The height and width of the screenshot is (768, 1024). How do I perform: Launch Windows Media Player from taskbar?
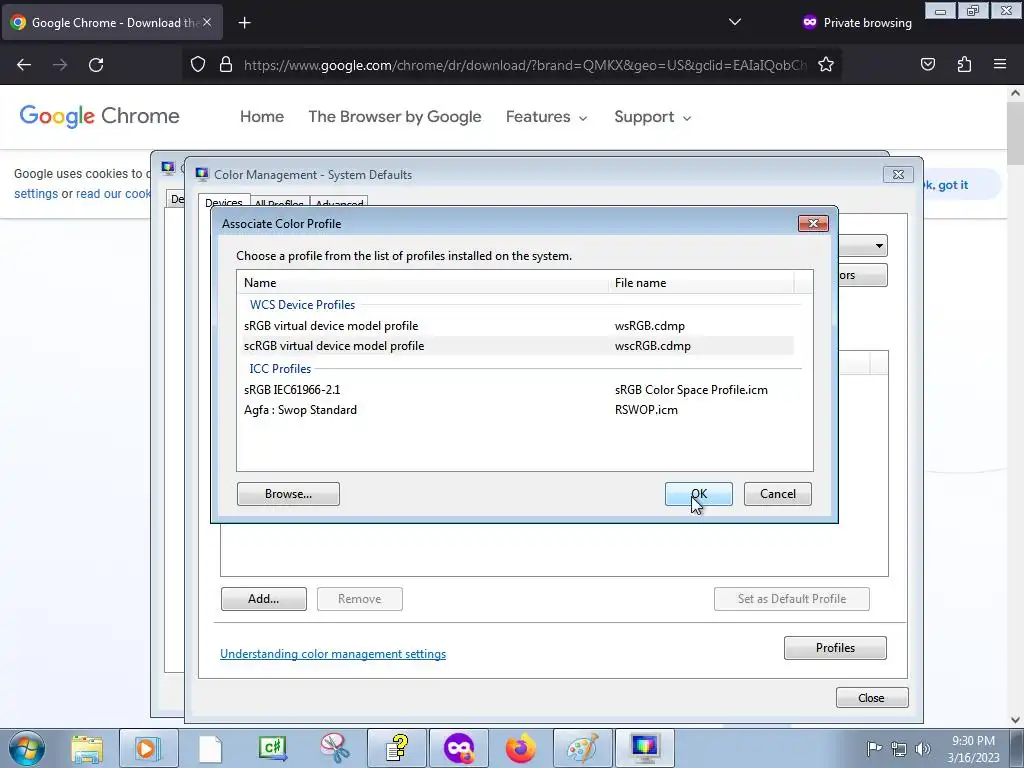[148, 748]
